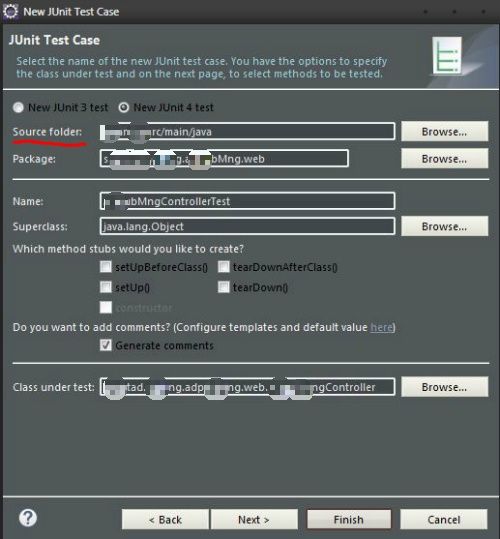Open the help question mark icon
The height and width of the screenshot is (539, 500).
click(x=28, y=518)
